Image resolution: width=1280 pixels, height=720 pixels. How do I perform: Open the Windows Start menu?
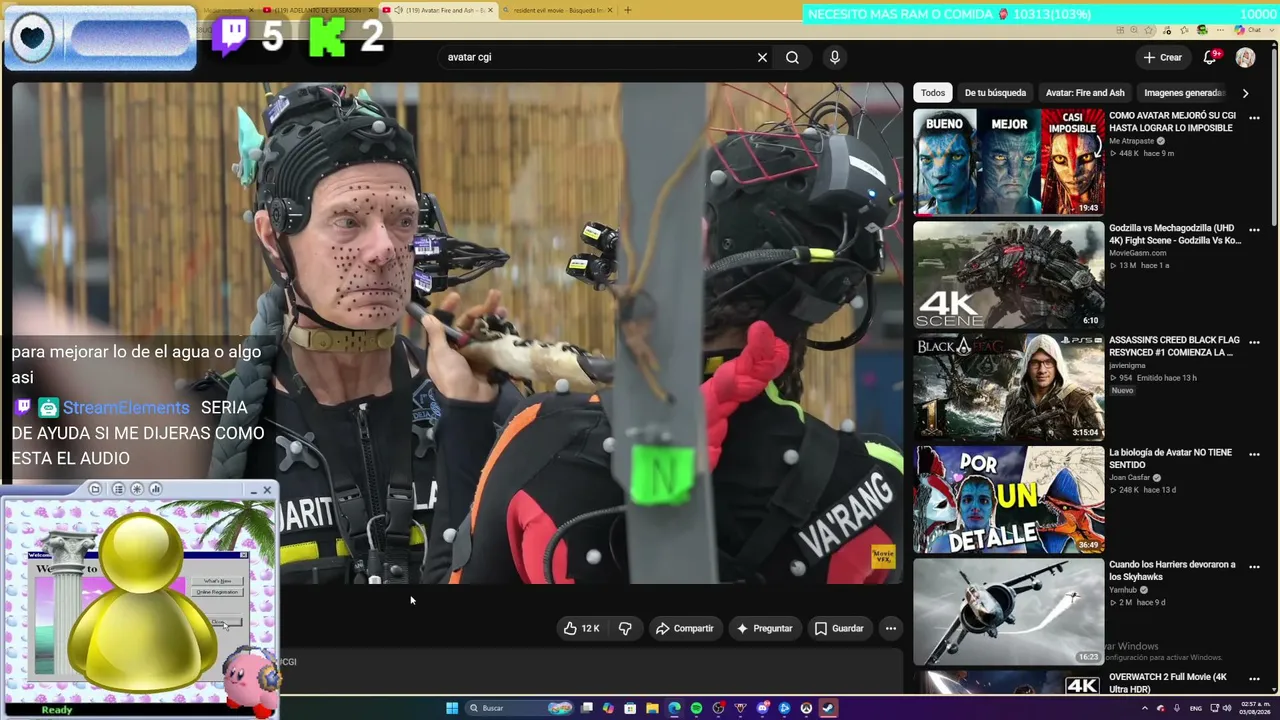point(452,708)
